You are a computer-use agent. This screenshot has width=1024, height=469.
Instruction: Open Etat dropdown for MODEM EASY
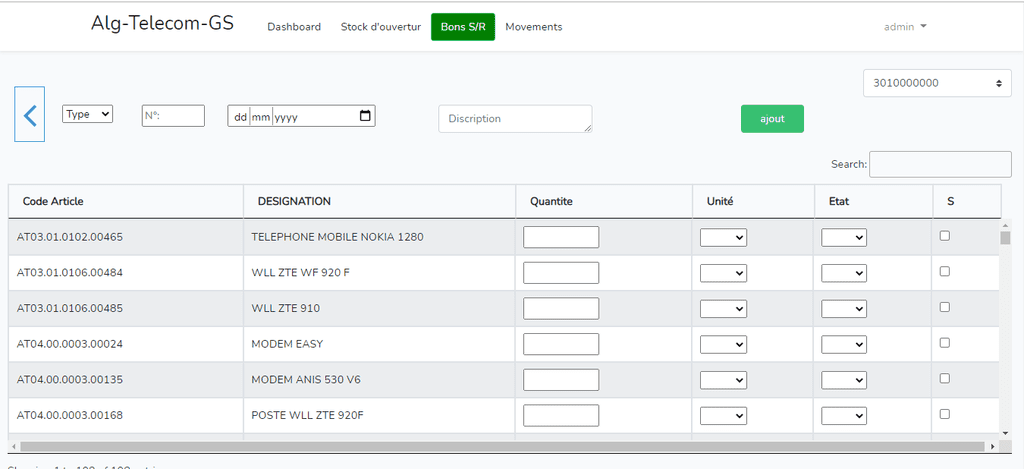point(844,344)
